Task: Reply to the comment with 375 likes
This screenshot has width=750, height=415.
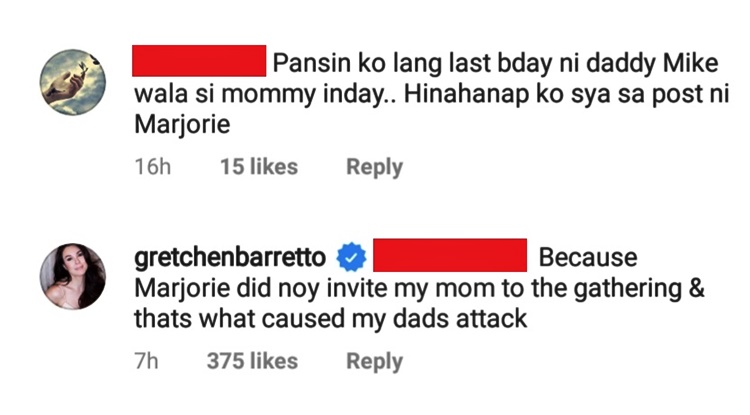Action: (373, 362)
